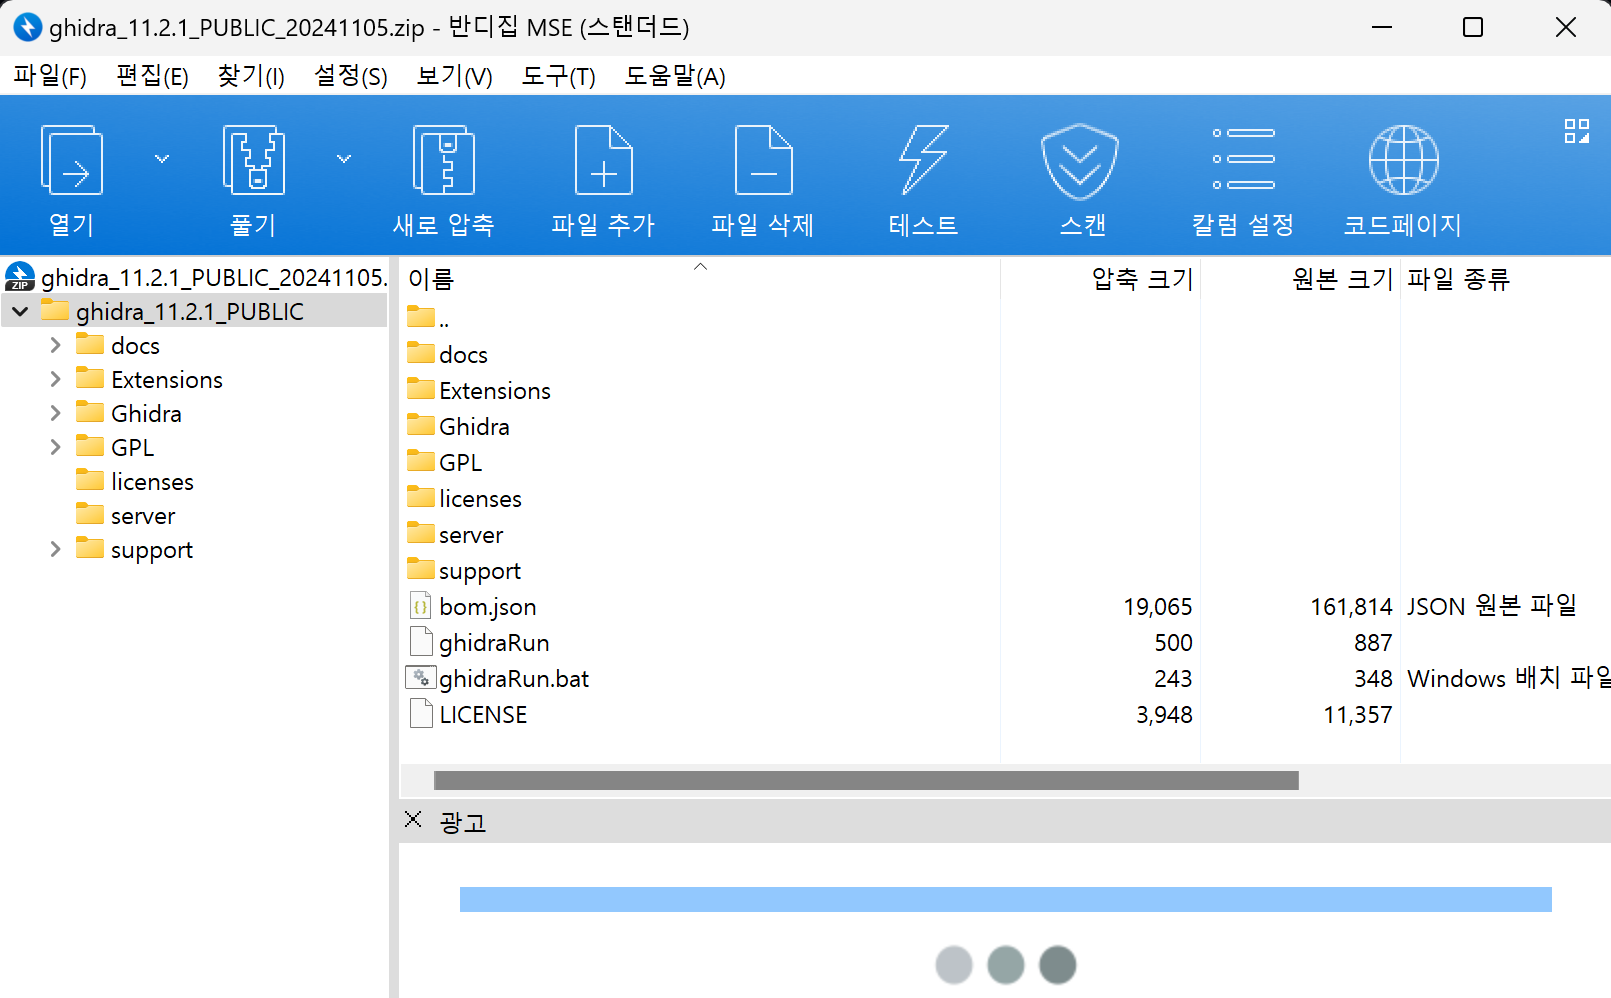Click the licenses folder icon in file list
Screen dimensions: 1611x998
[x=421, y=497]
